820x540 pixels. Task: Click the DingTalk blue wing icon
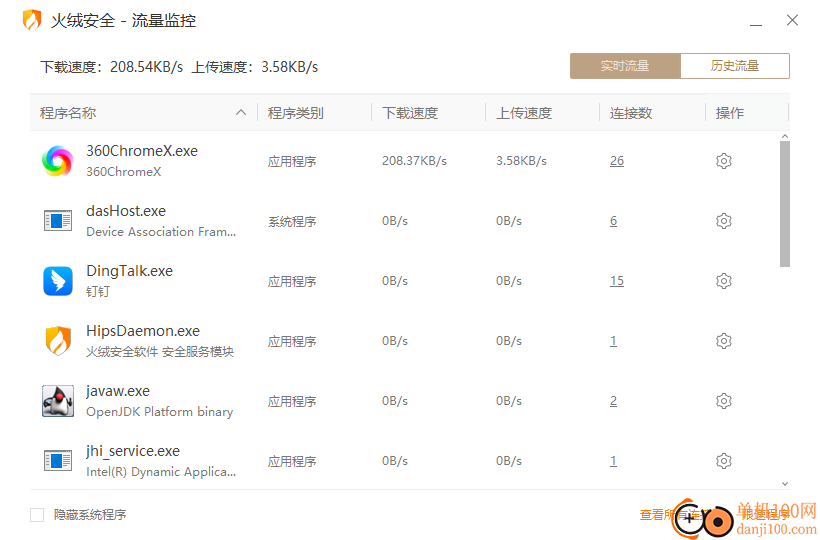(x=58, y=281)
